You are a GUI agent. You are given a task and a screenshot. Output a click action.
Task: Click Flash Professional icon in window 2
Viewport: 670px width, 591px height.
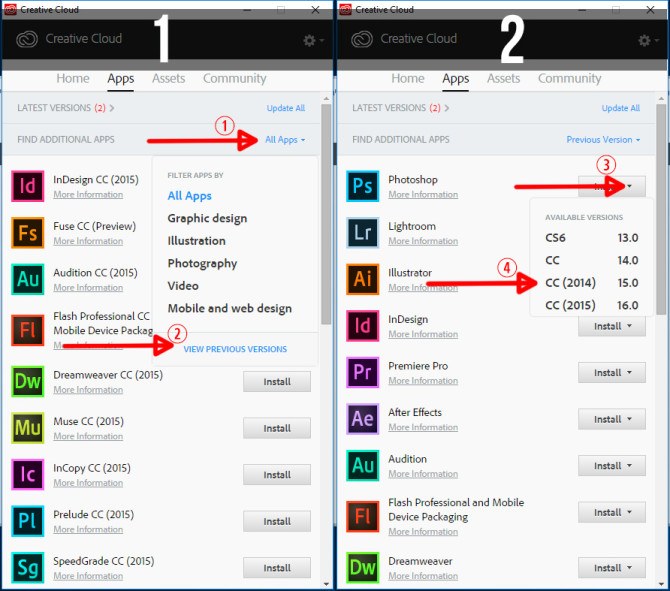point(362,516)
